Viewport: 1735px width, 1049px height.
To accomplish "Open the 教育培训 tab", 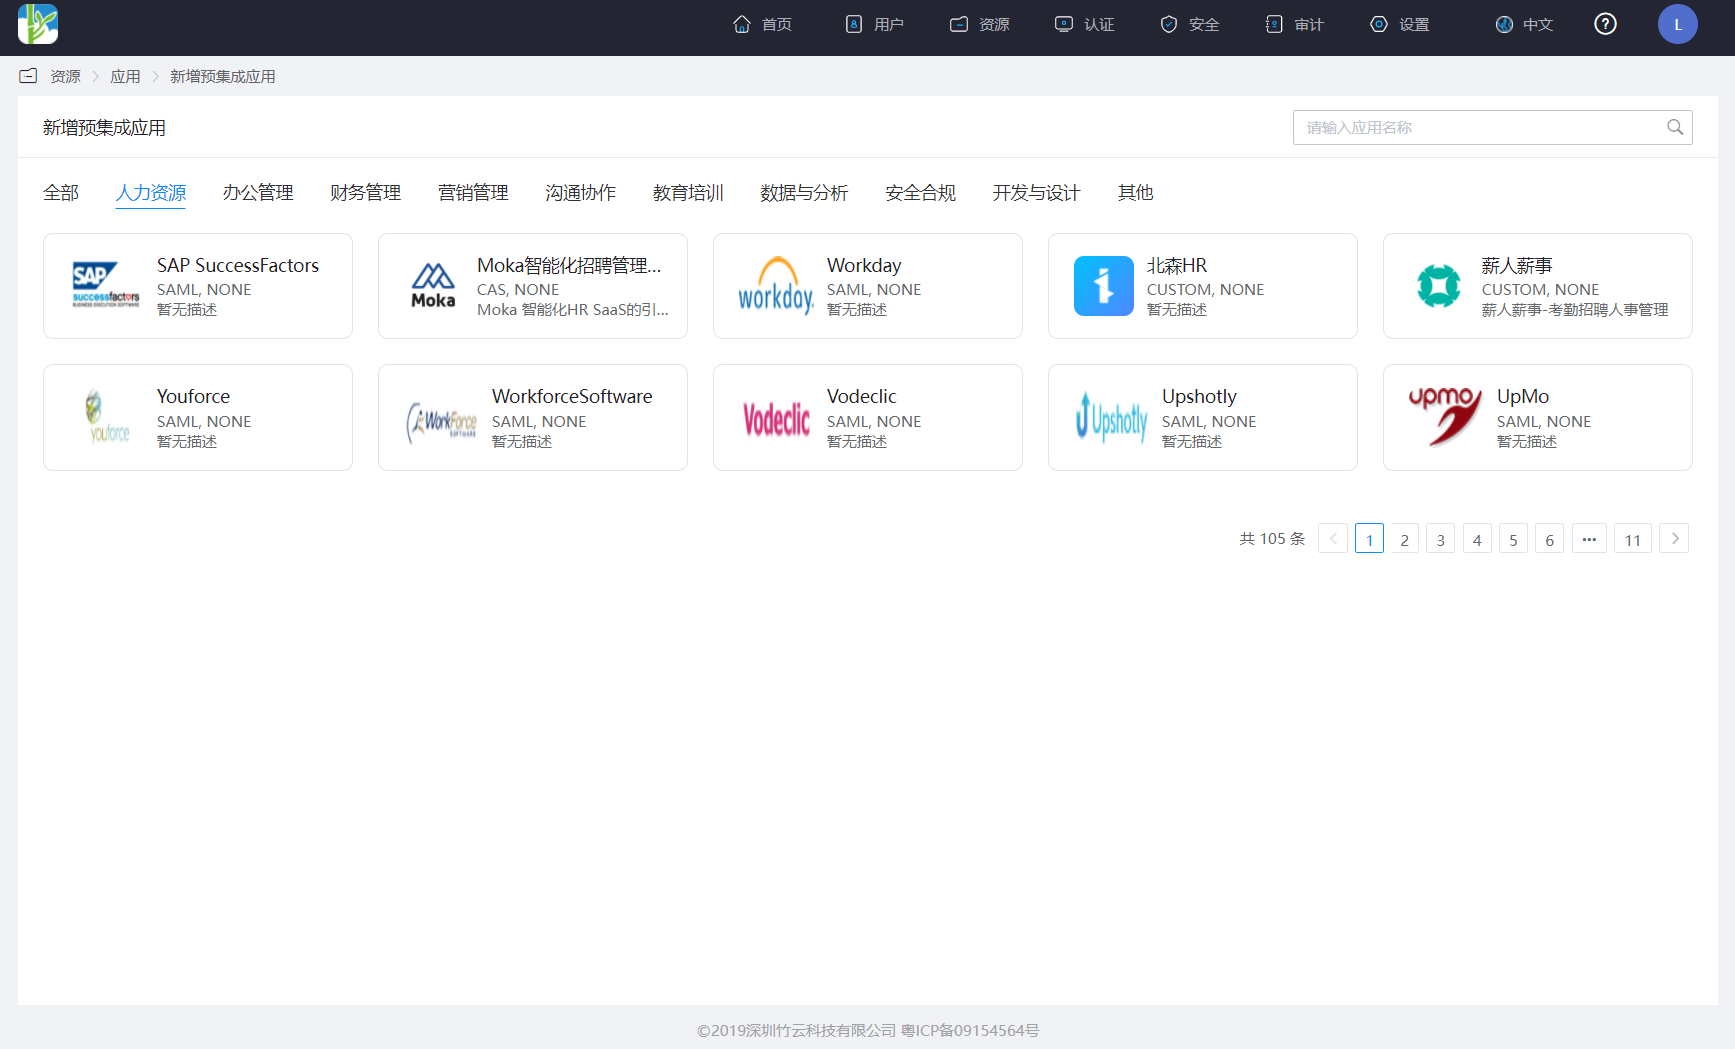I will click(688, 193).
